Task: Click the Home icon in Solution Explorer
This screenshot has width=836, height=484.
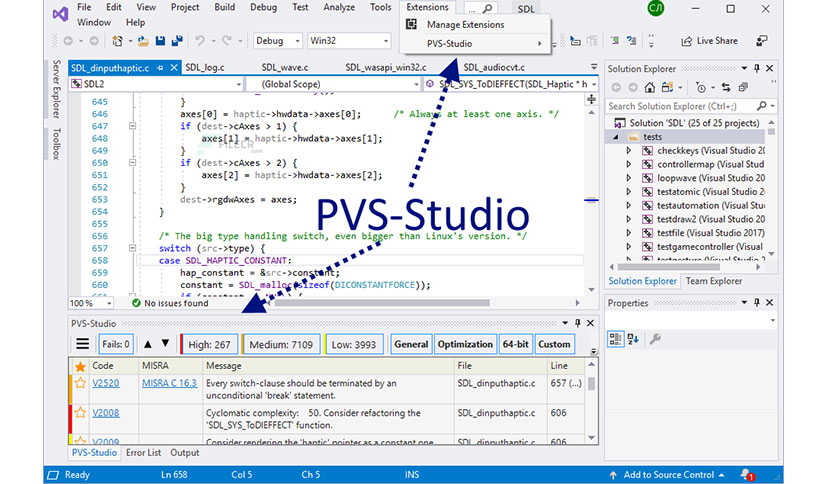Action: click(649, 87)
